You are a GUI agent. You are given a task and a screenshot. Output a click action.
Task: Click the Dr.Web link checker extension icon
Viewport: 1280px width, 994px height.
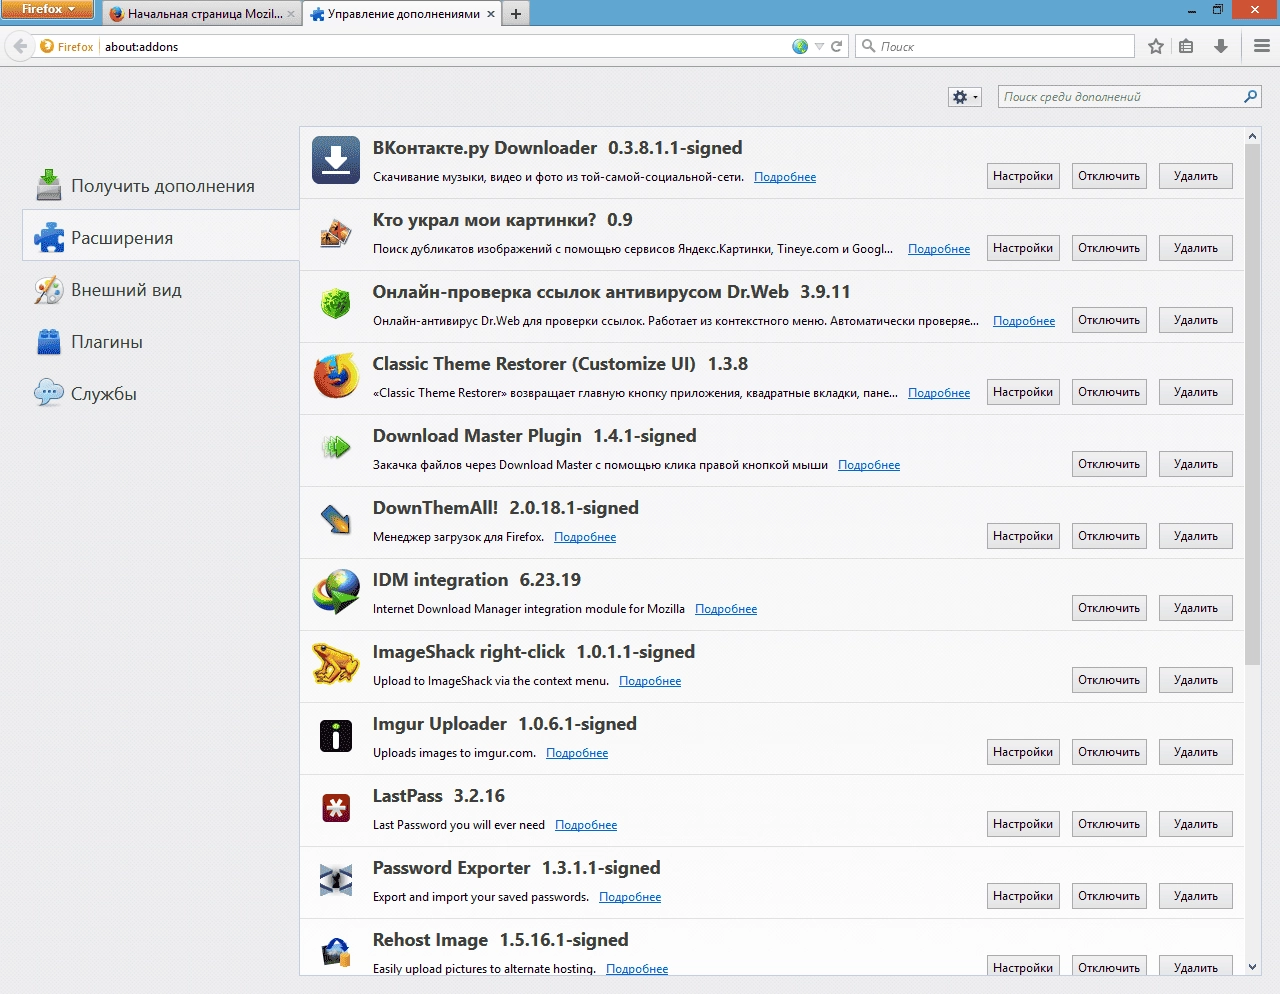click(x=336, y=304)
